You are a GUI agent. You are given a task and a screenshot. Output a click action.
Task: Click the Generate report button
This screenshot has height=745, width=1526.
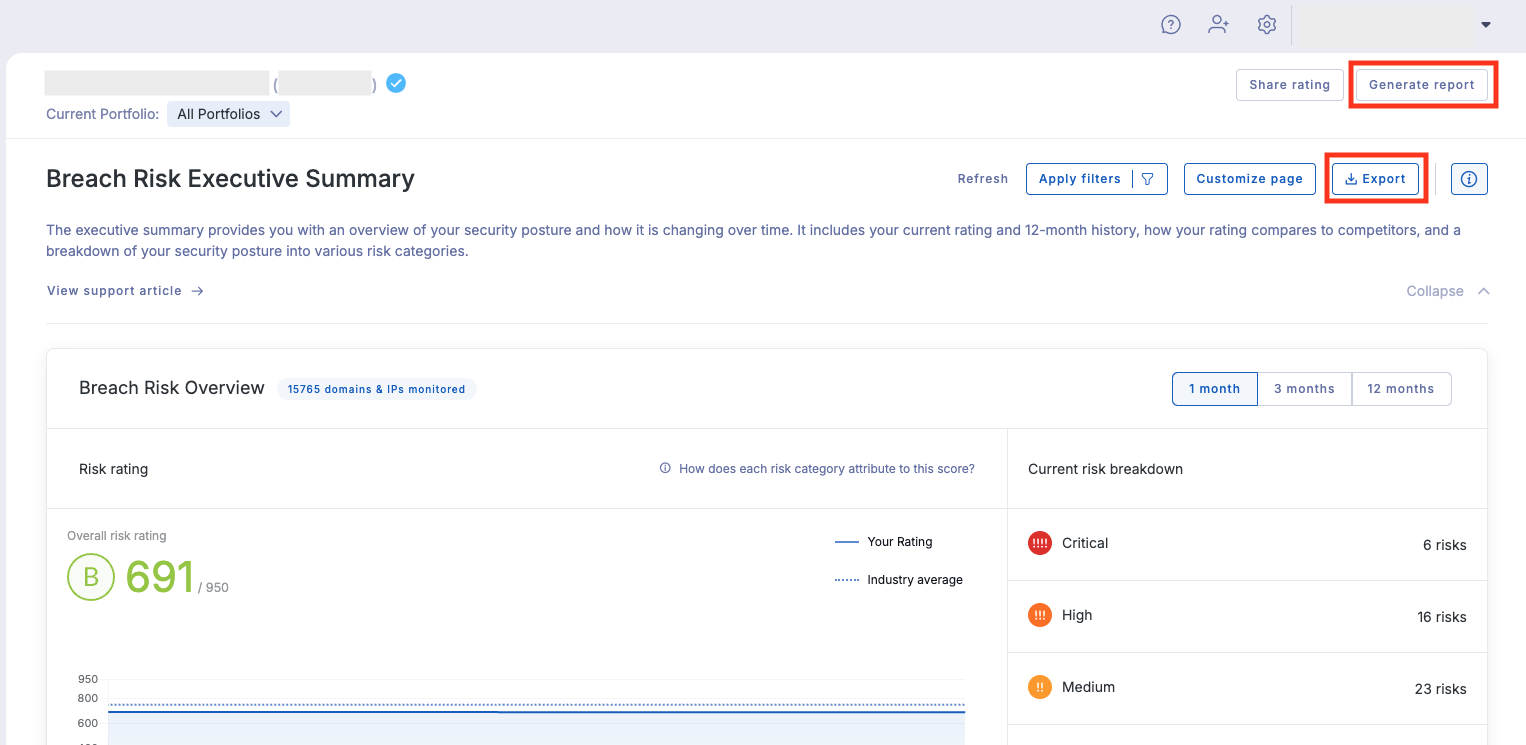[x=1421, y=85]
